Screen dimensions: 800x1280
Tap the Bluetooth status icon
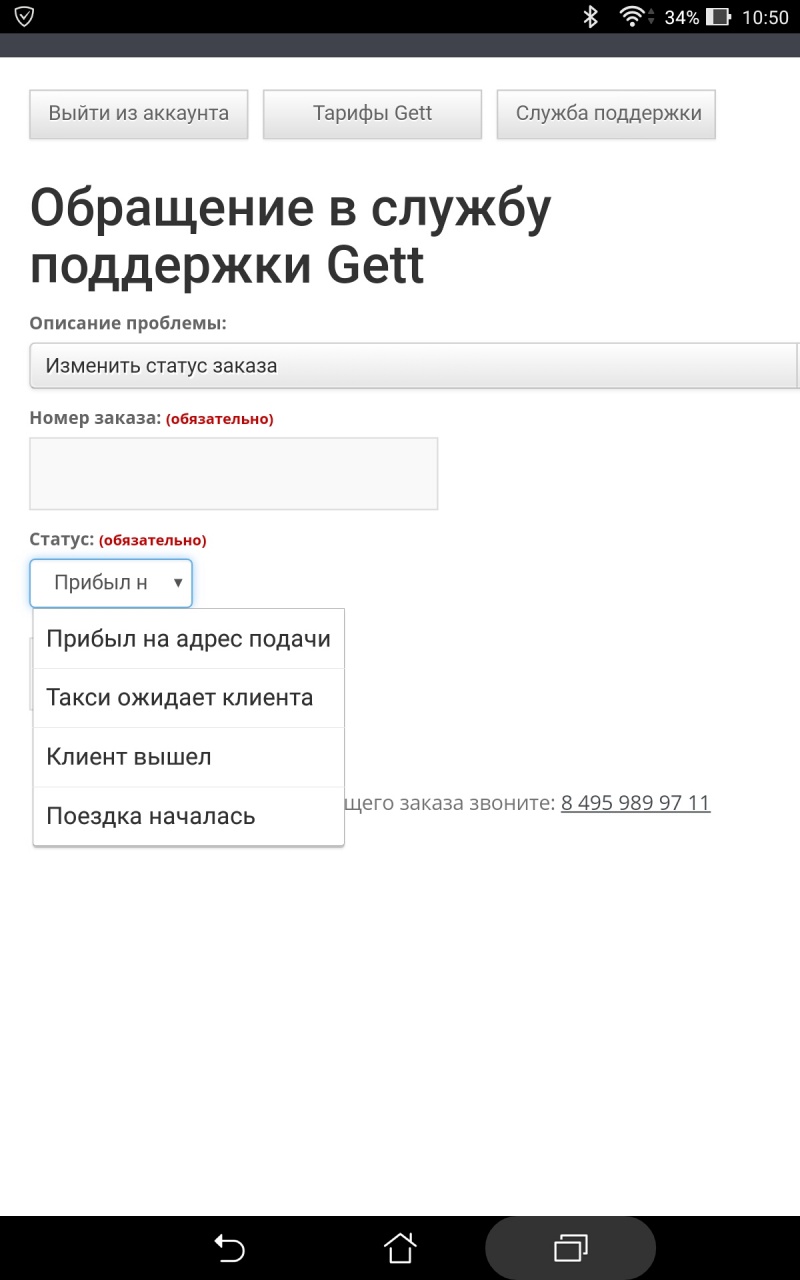coord(591,17)
